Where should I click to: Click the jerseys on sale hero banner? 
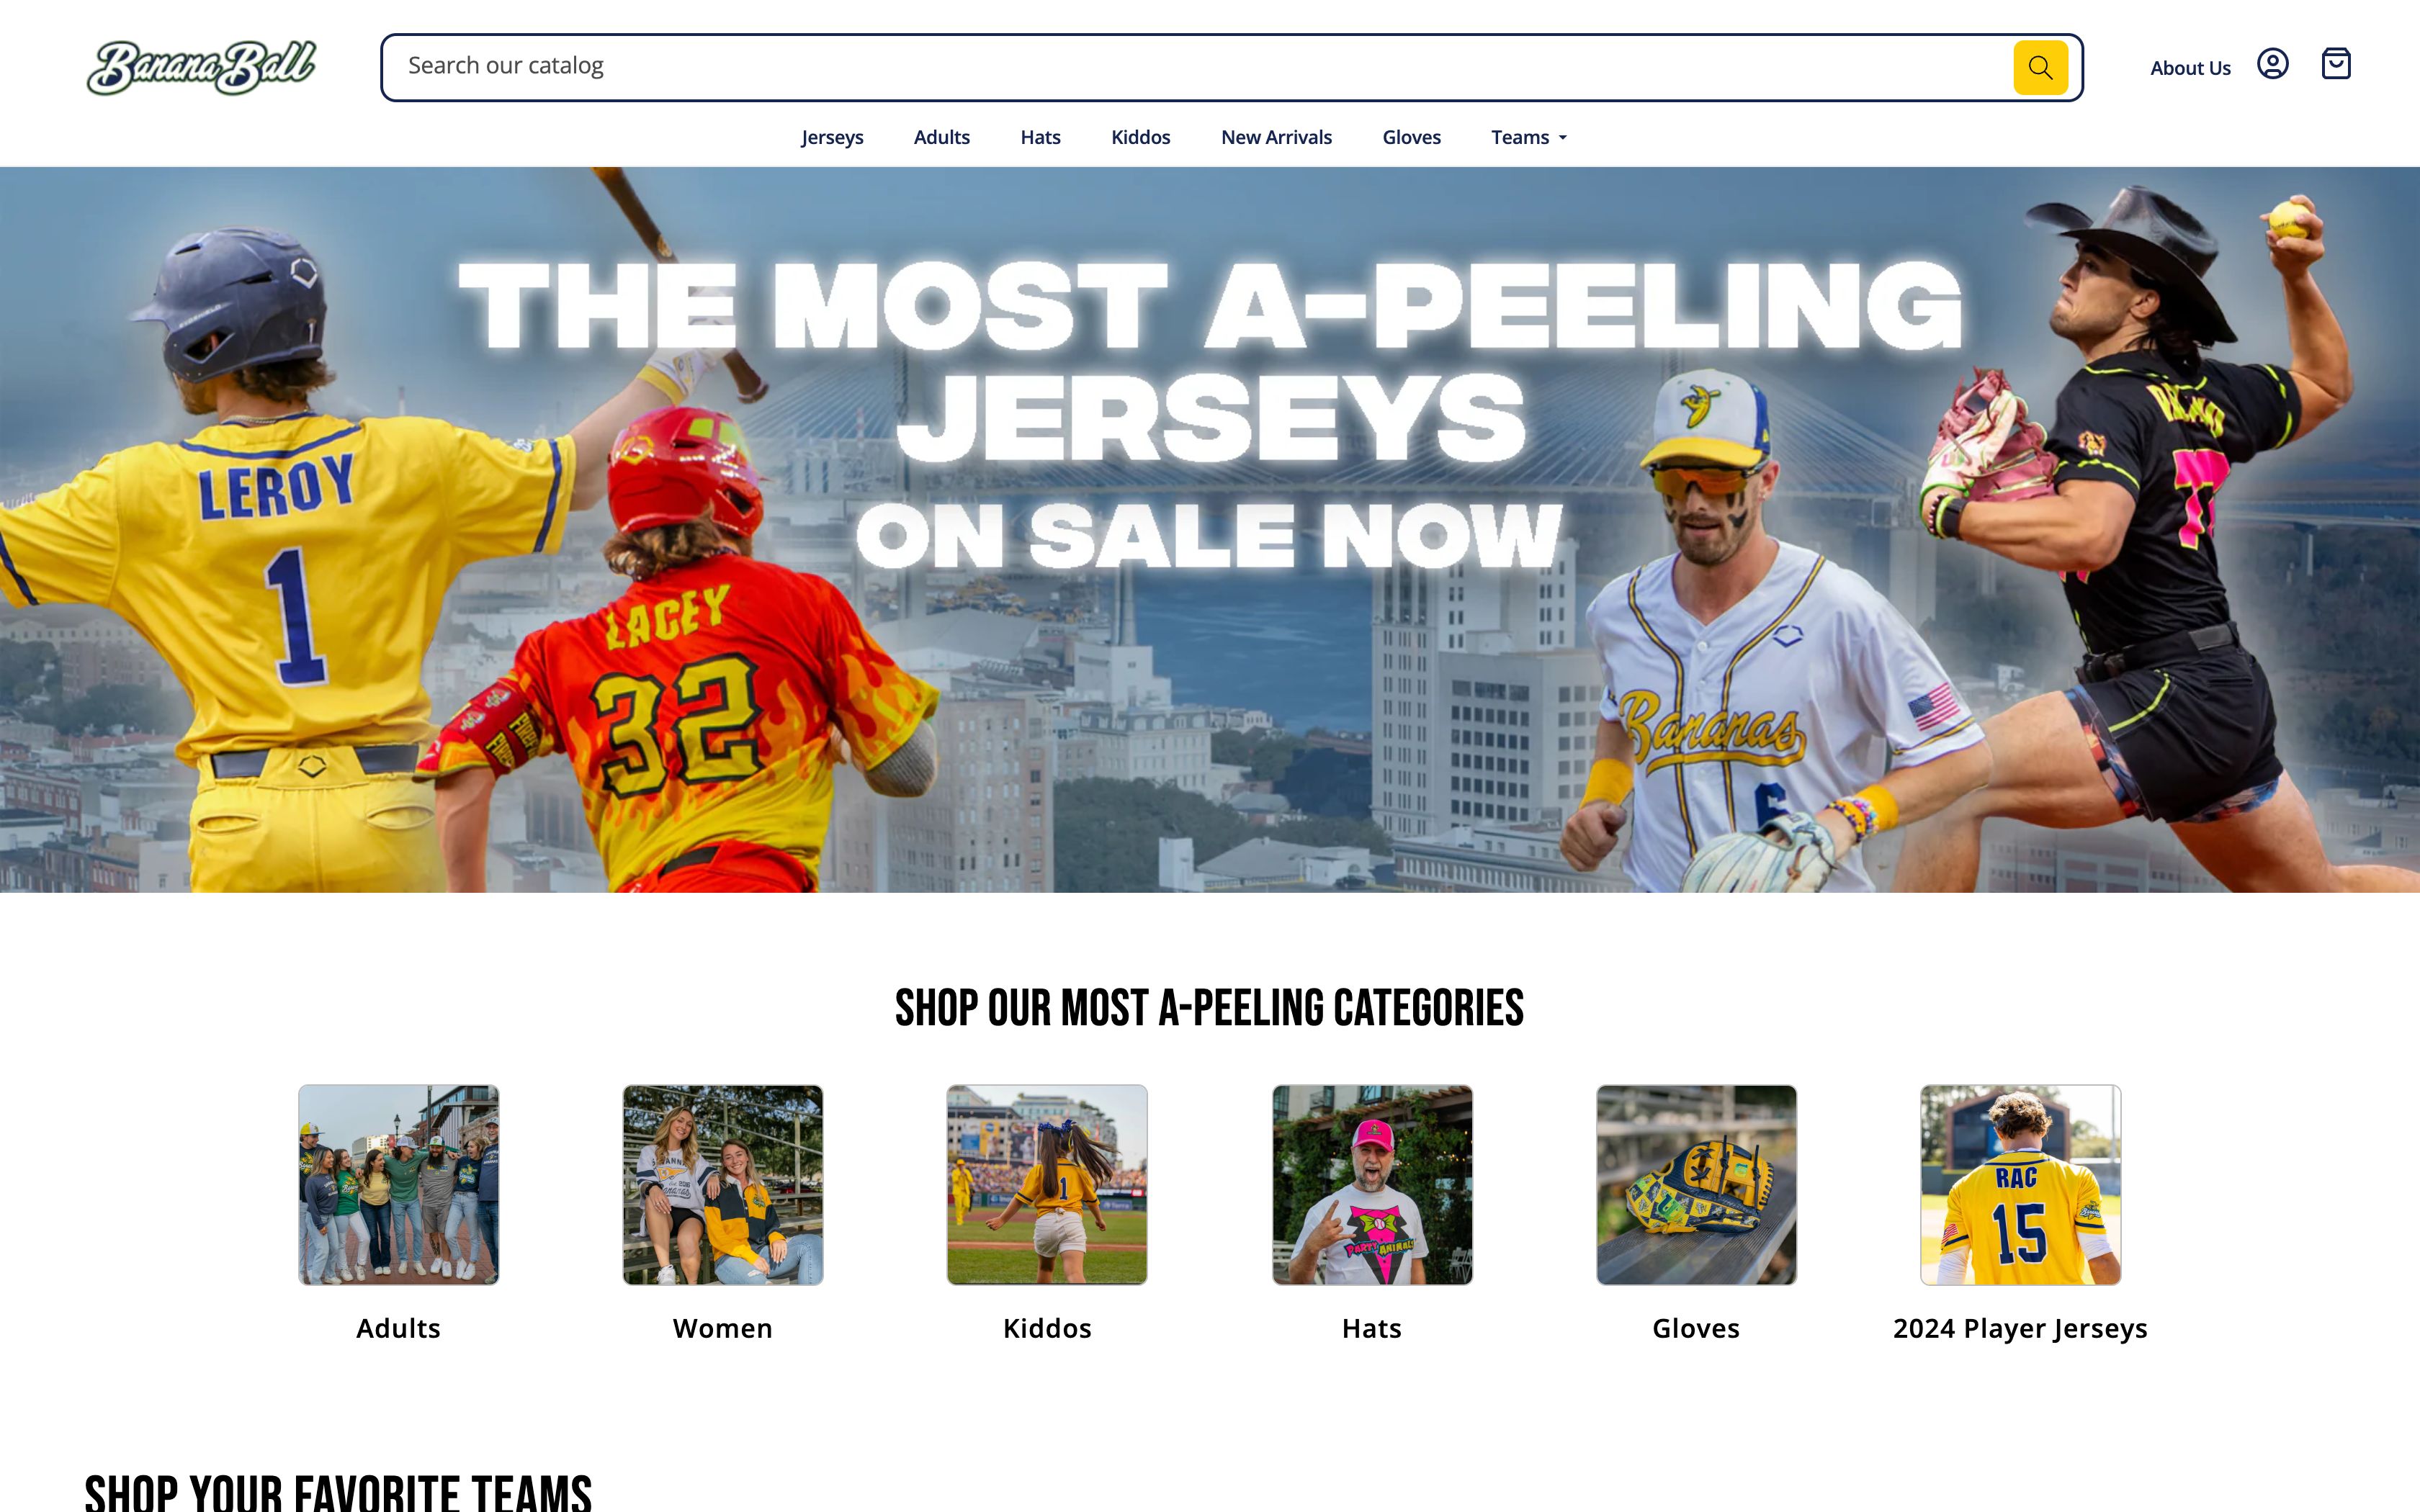pos(1210,529)
